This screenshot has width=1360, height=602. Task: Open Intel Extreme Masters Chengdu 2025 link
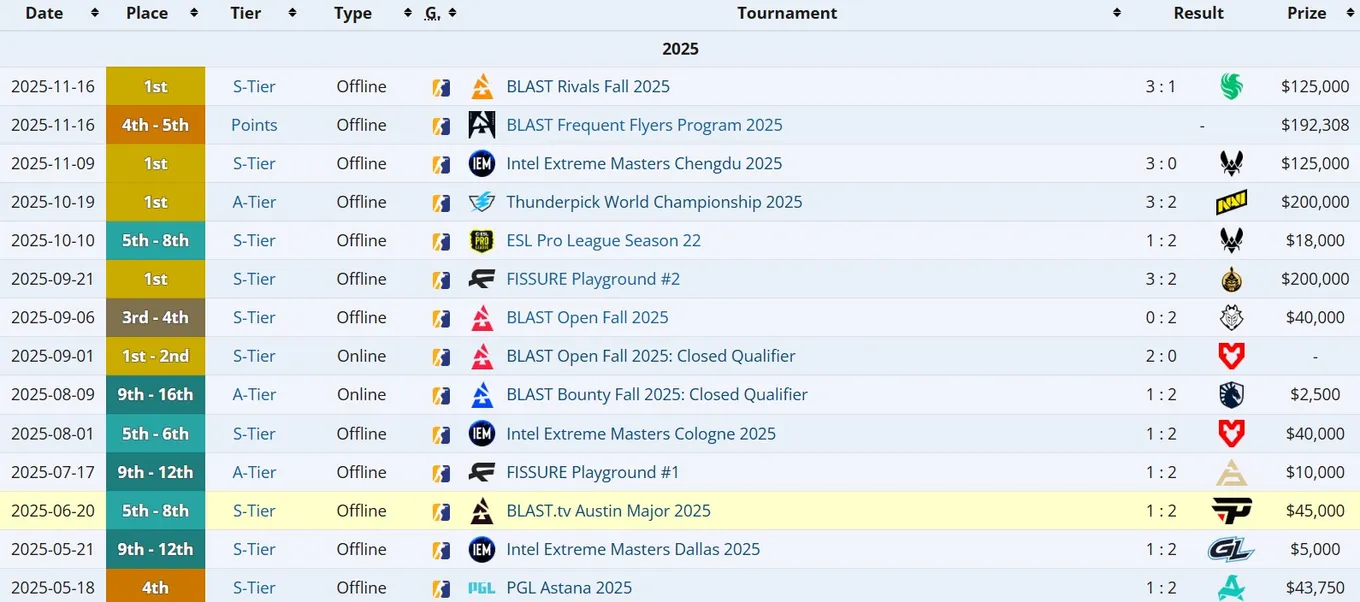pyautogui.click(x=644, y=163)
